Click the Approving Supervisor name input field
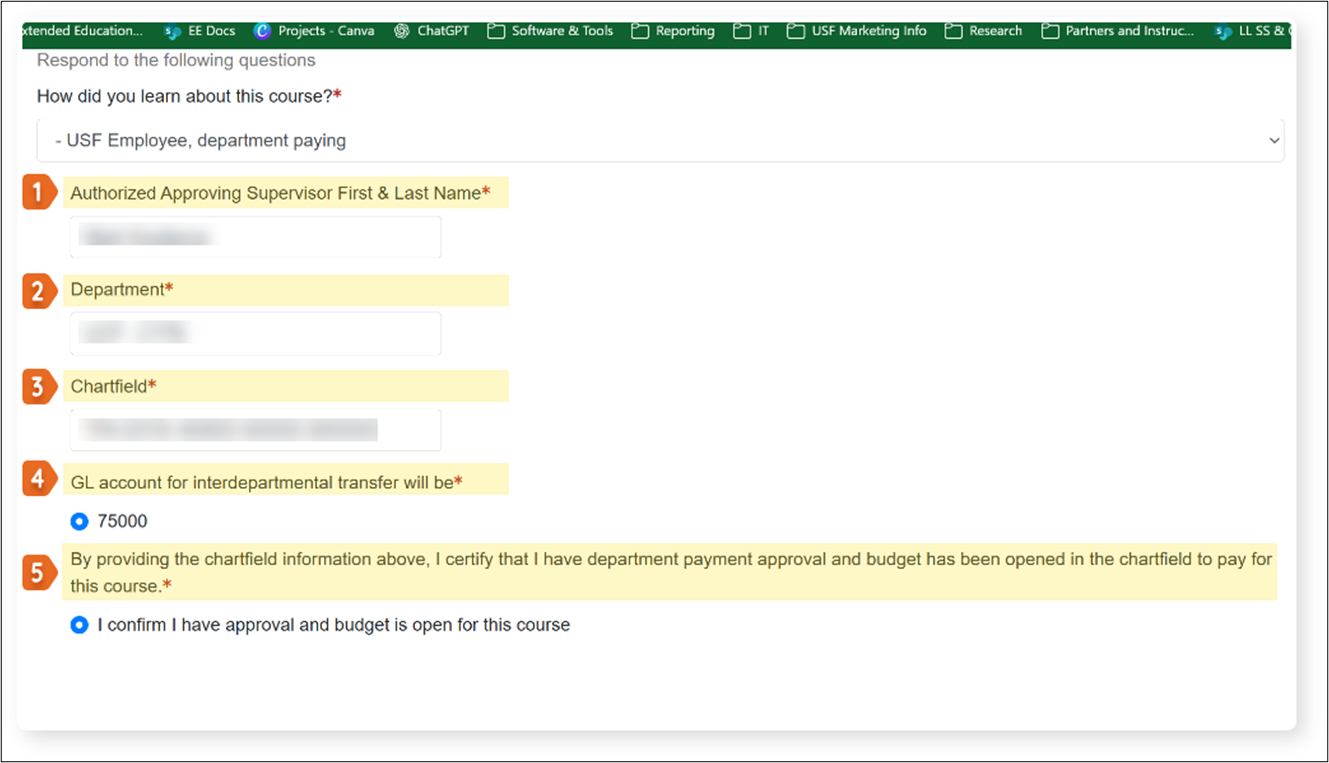The height and width of the screenshot is (763, 1329). pos(255,236)
